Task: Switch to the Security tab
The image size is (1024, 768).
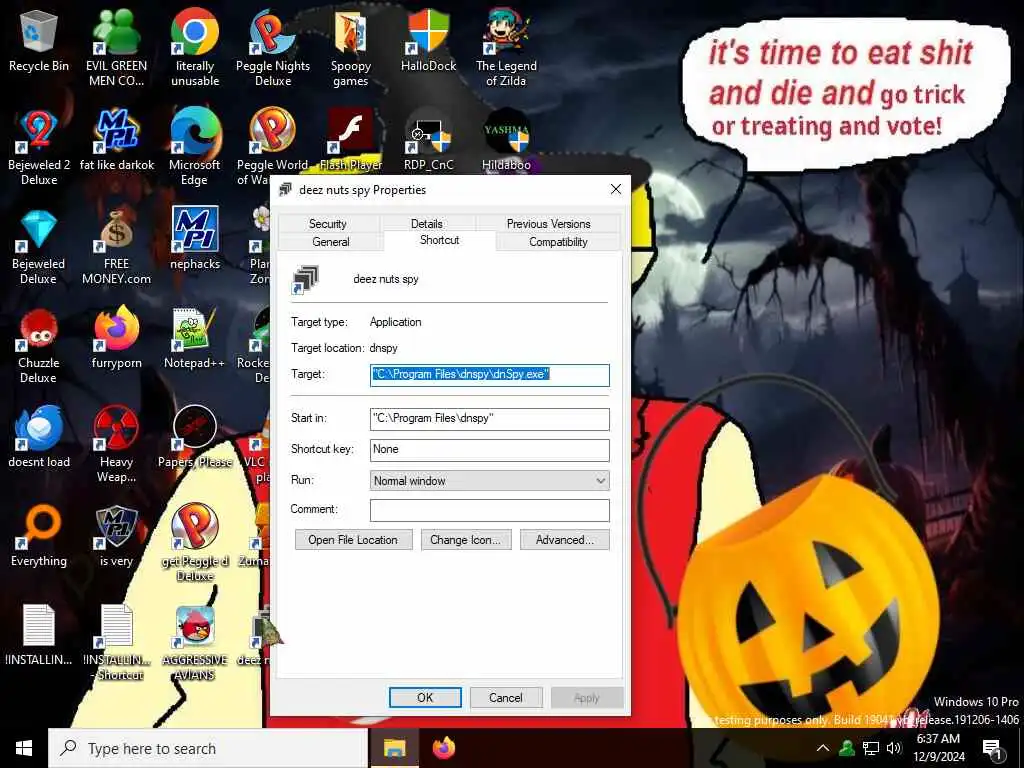Action: pyautogui.click(x=327, y=223)
